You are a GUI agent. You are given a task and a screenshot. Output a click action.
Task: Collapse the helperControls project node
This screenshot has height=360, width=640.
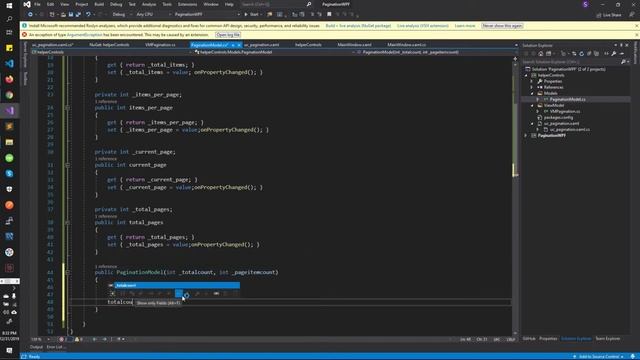[x=526, y=75]
